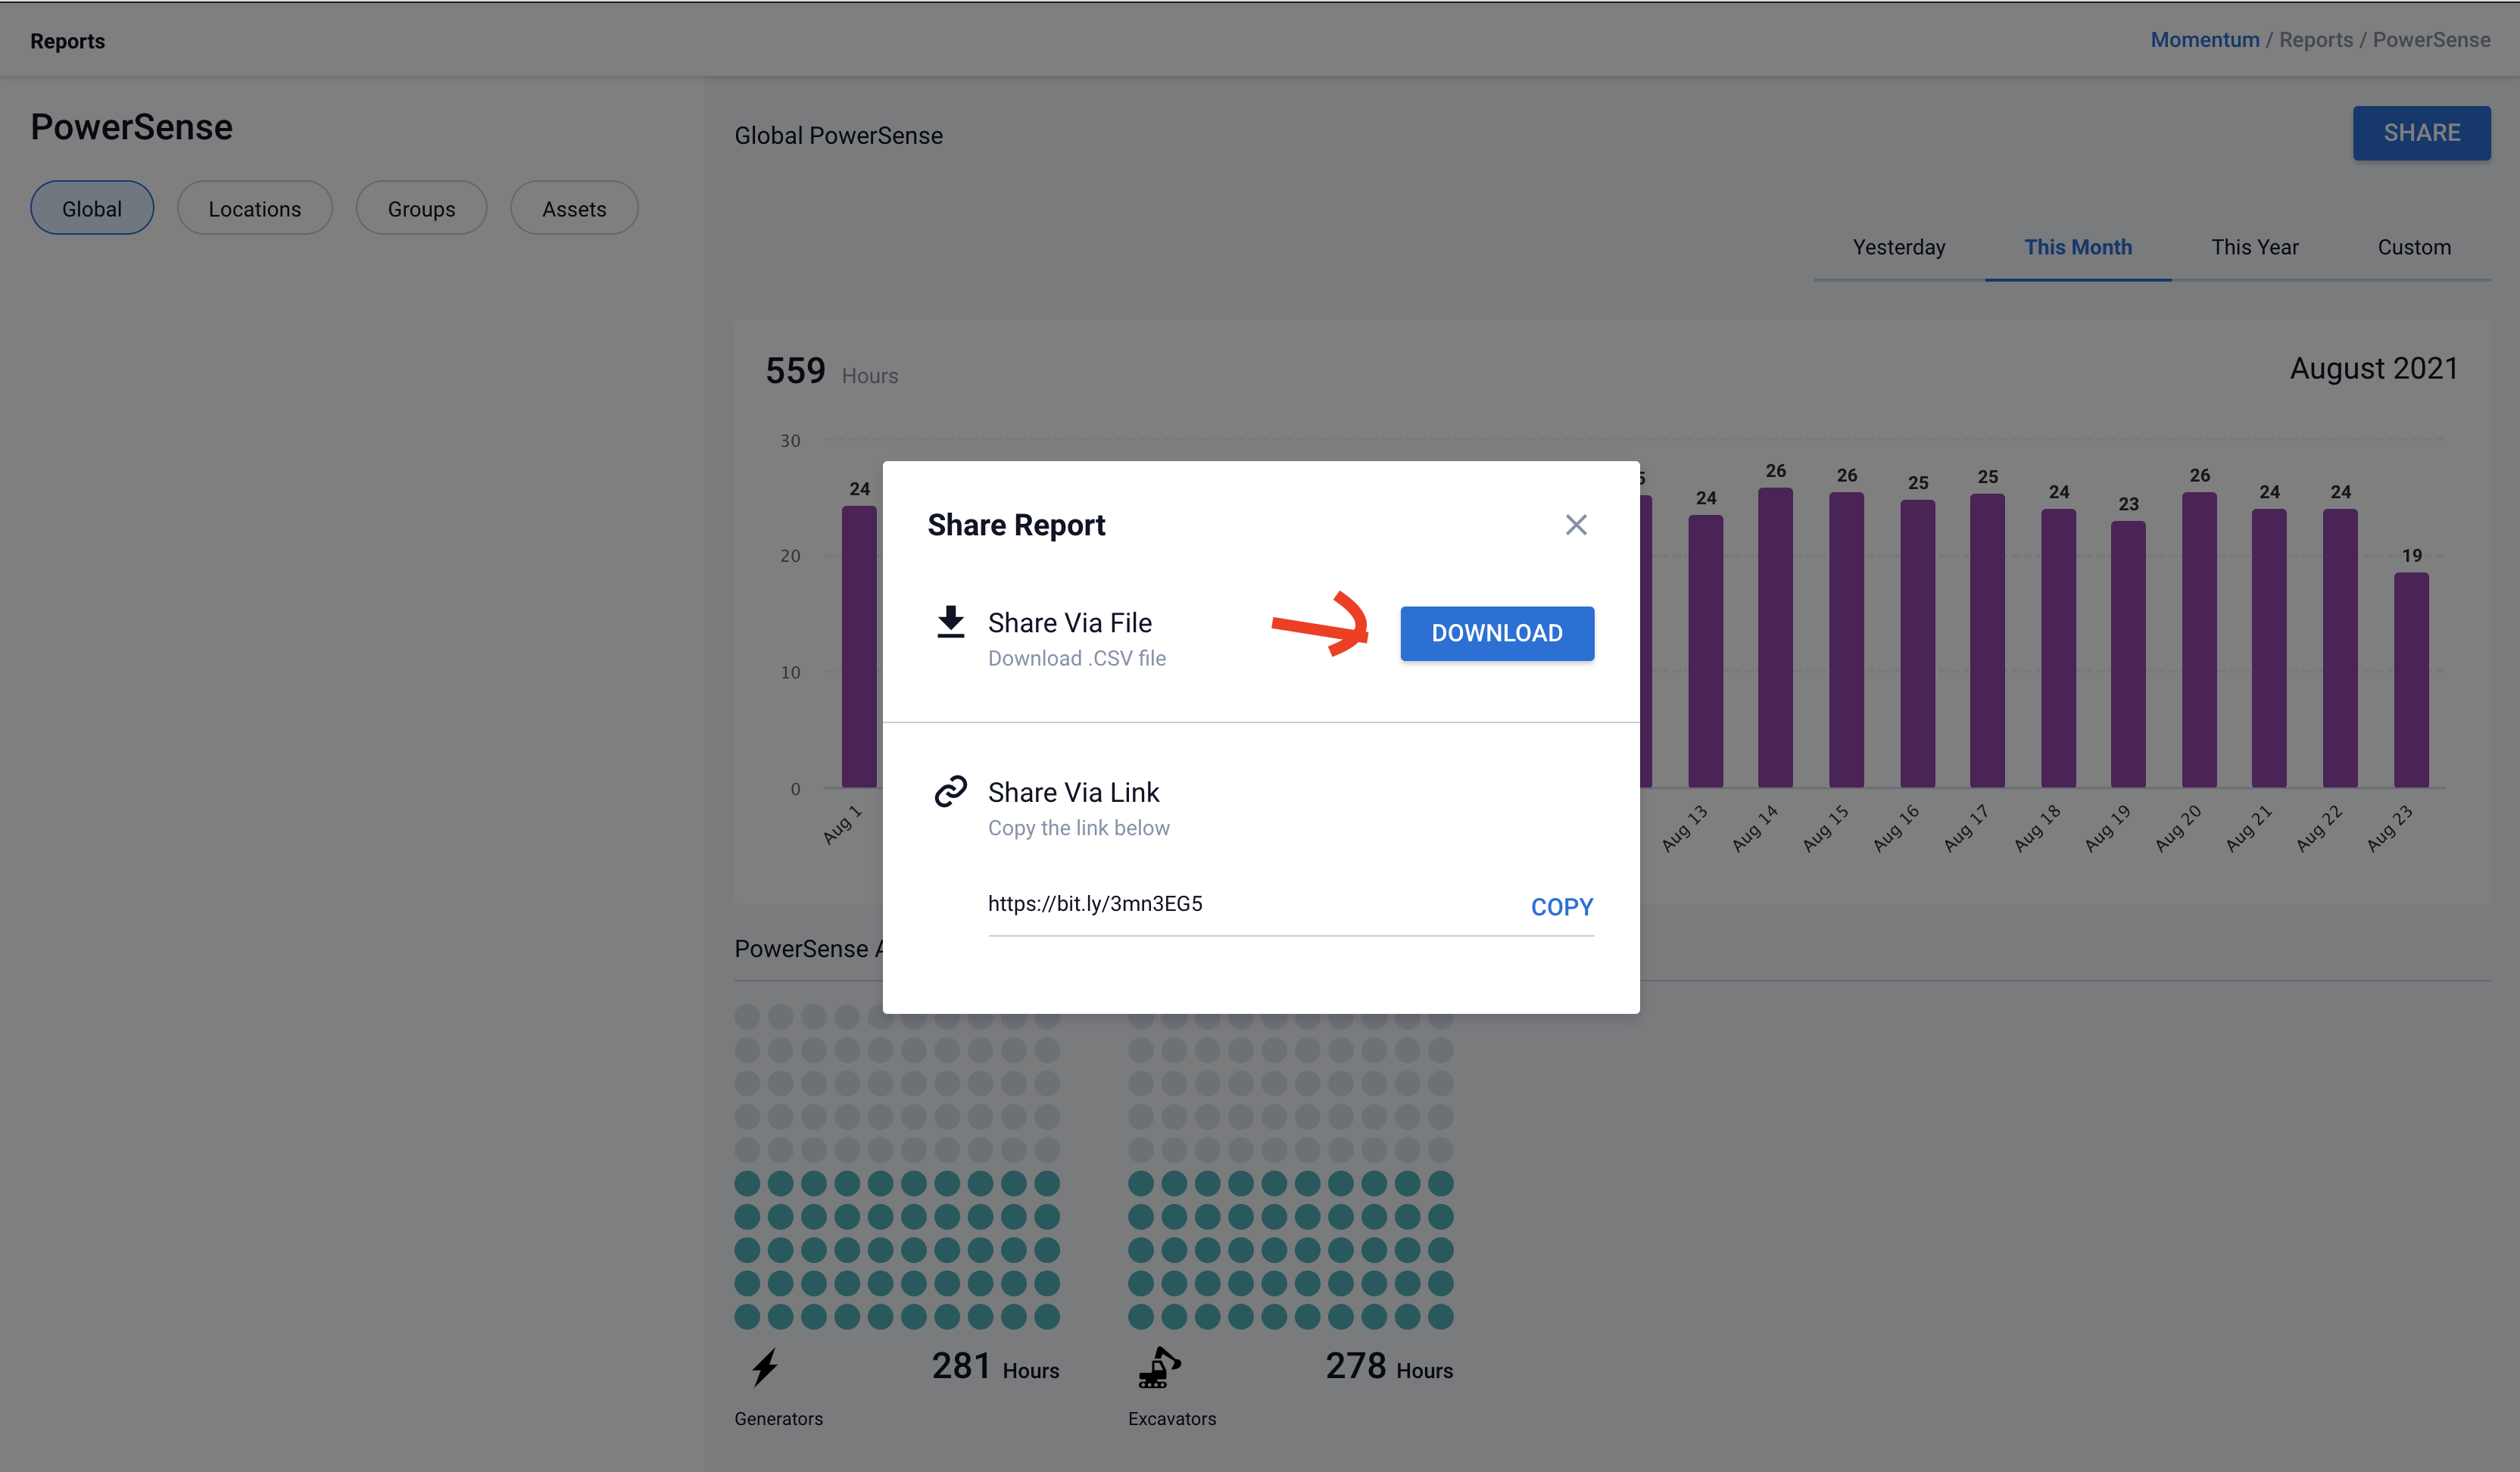Open the Custom date range tab

(x=2413, y=247)
